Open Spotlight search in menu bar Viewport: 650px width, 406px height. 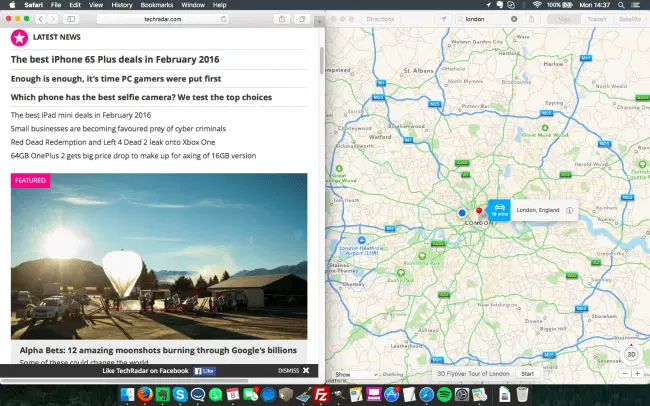621,5
